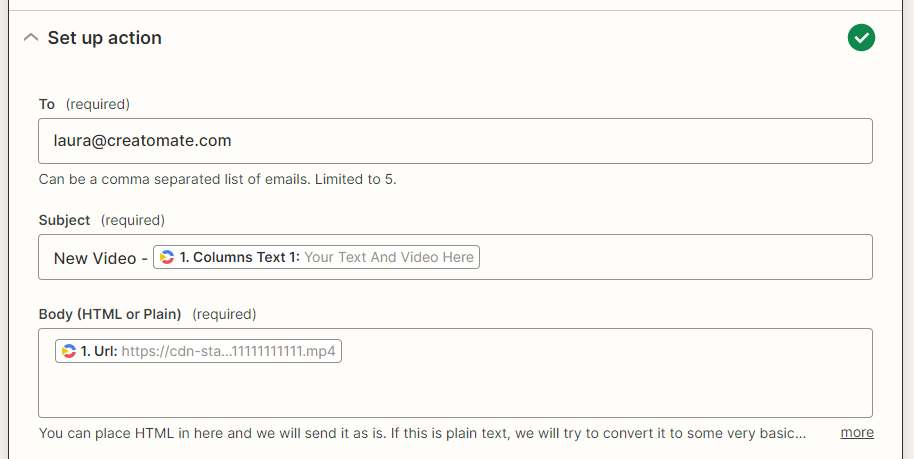This screenshot has height=459, width=914.
Task: Click the green completed checkmark icon
Action: click(x=861, y=38)
